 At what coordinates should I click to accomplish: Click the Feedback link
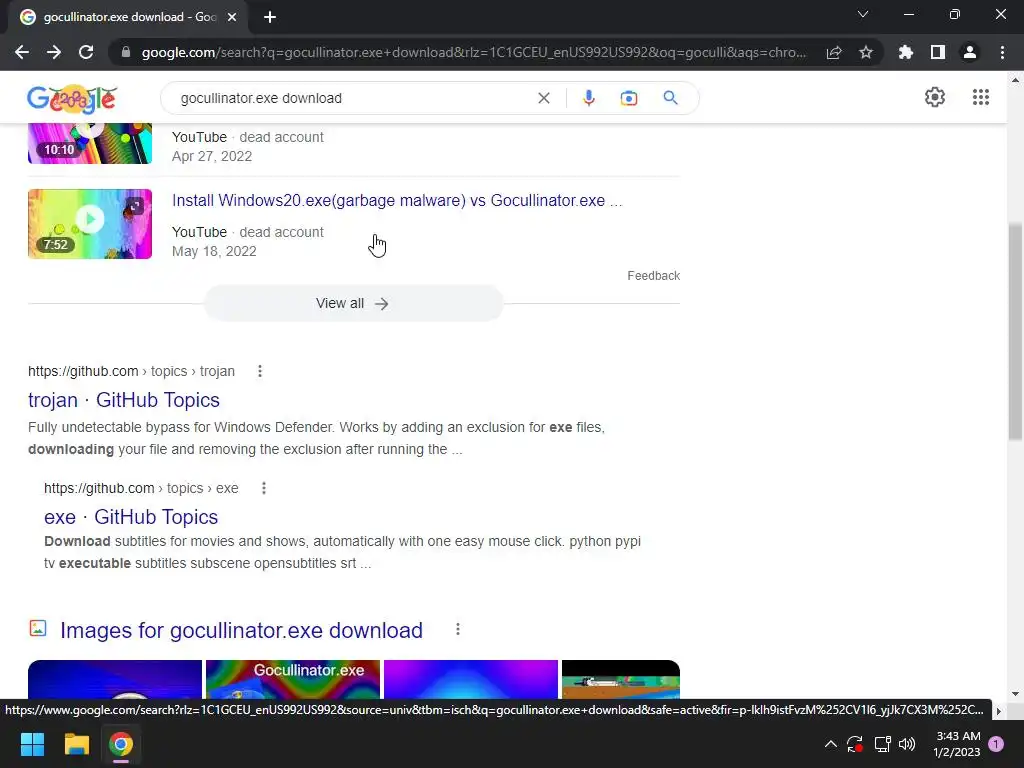pyautogui.click(x=653, y=276)
